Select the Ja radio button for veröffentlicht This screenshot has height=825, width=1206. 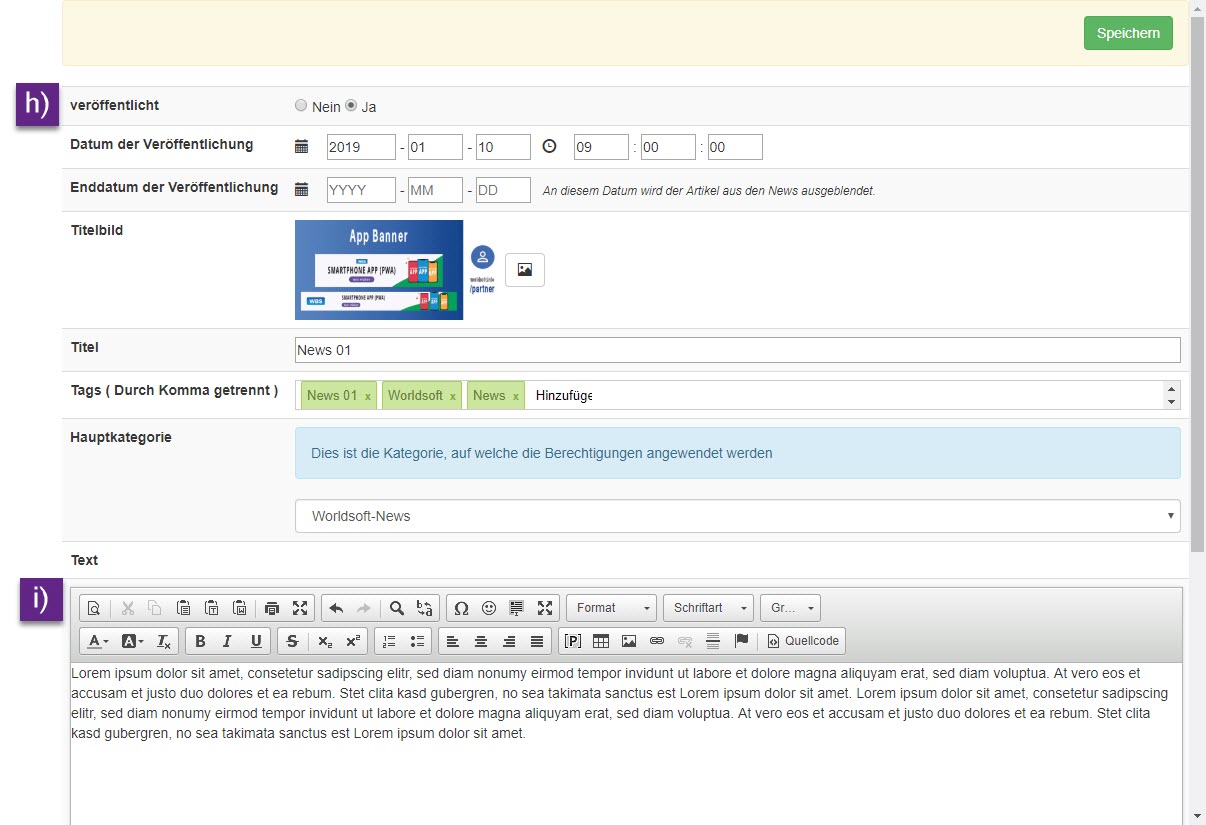click(x=351, y=104)
